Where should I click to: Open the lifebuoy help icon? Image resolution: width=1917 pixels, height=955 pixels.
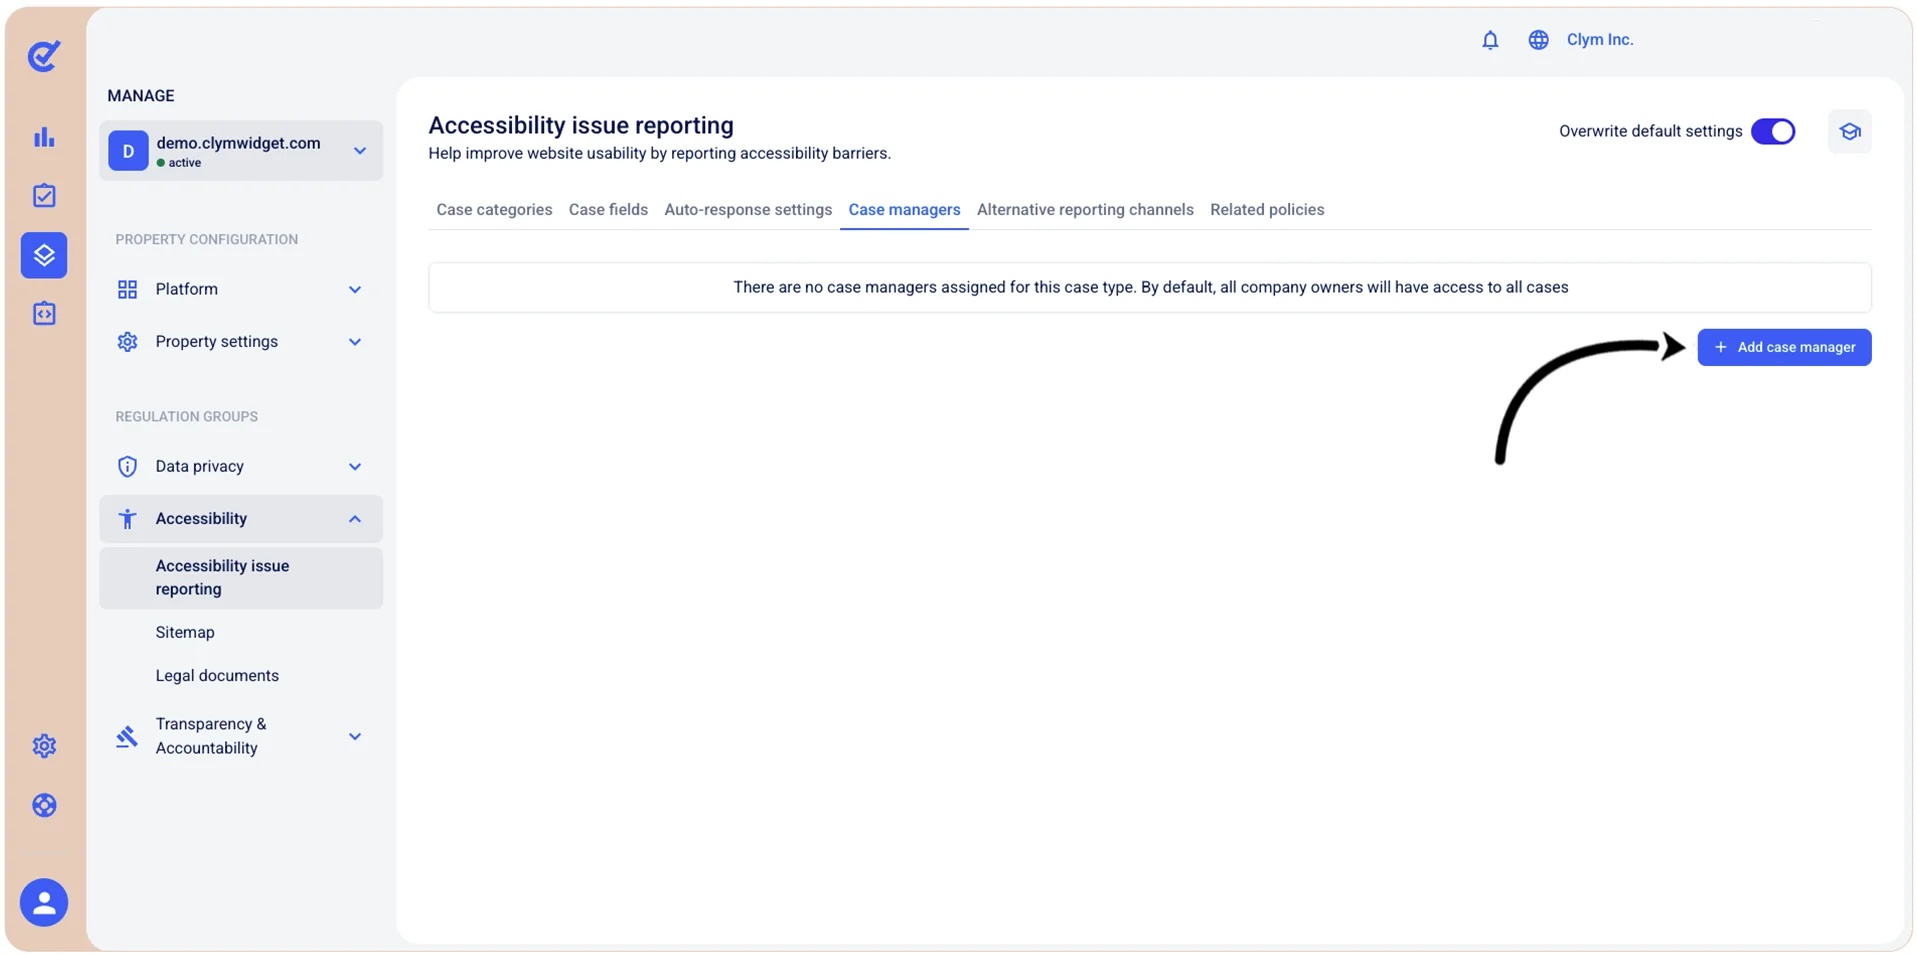tap(44, 805)
